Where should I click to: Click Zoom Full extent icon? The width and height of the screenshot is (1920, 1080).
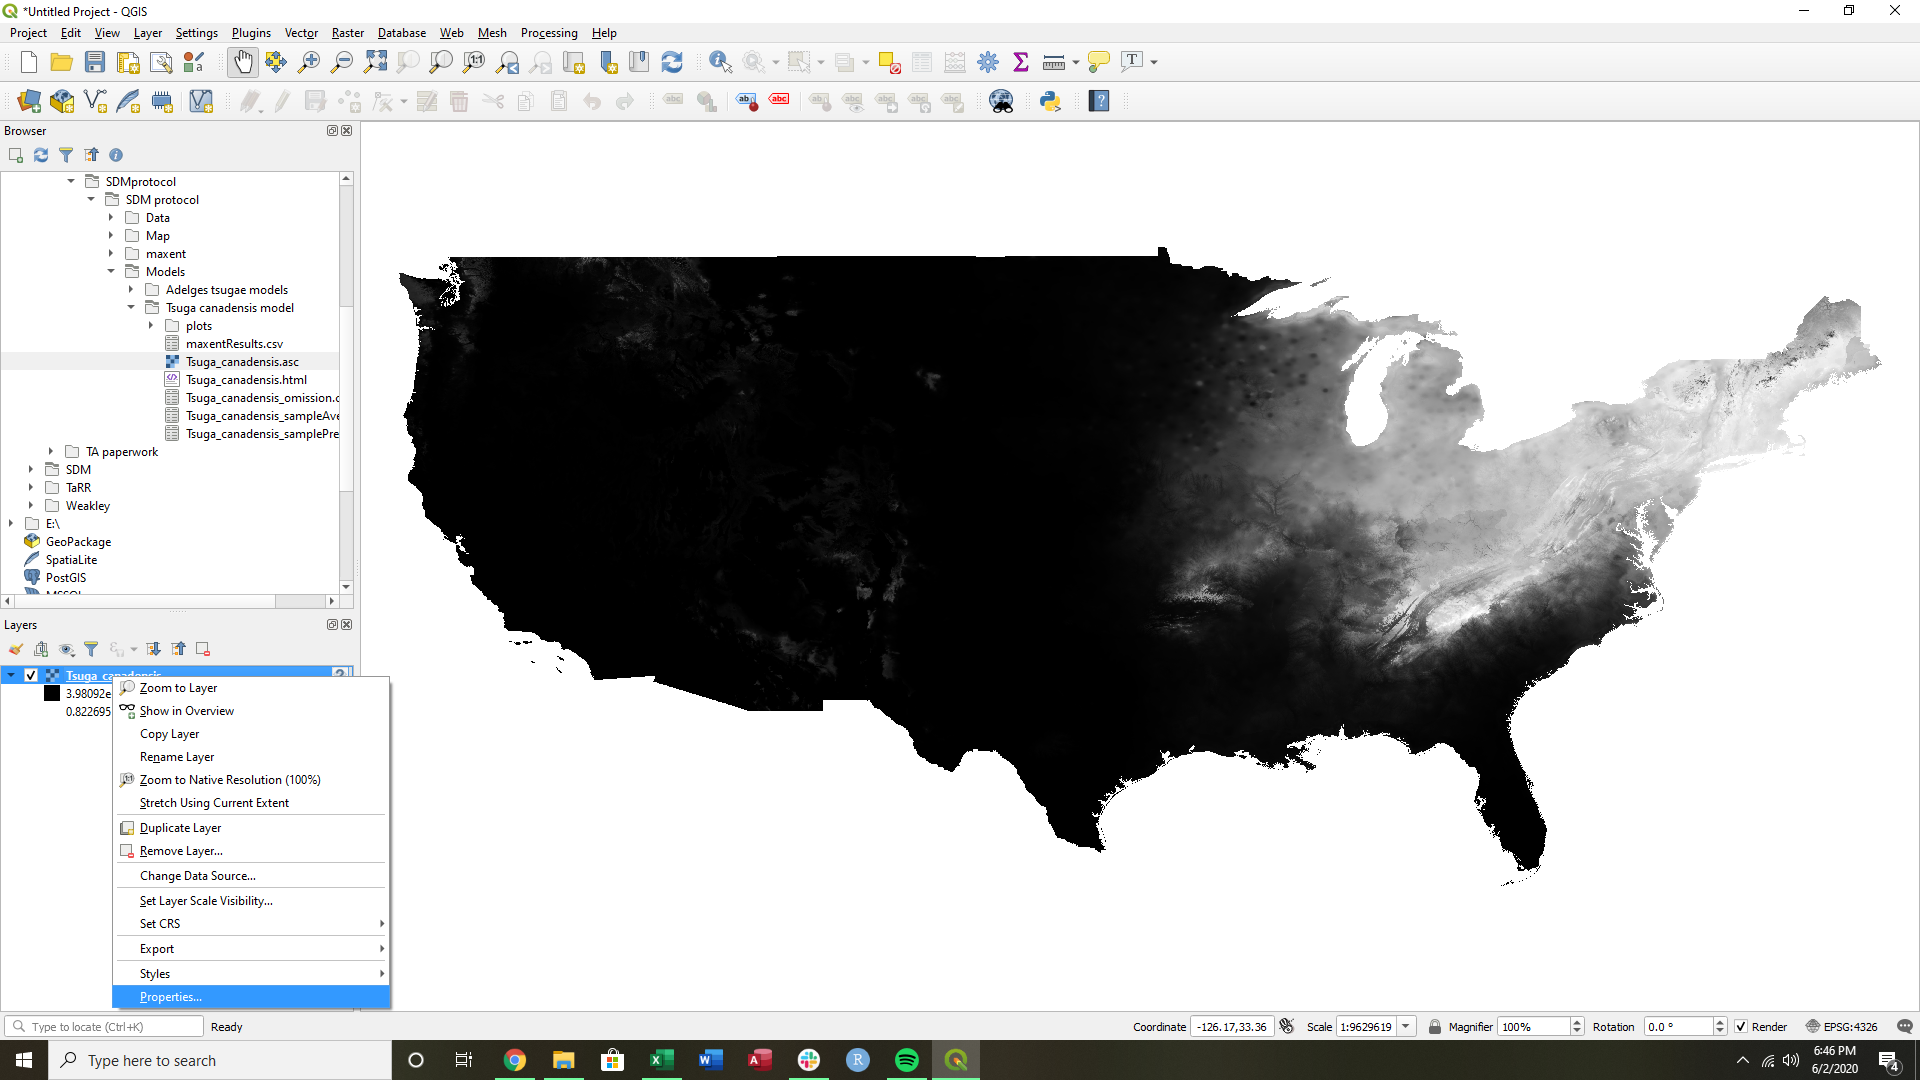click(375, 62)
